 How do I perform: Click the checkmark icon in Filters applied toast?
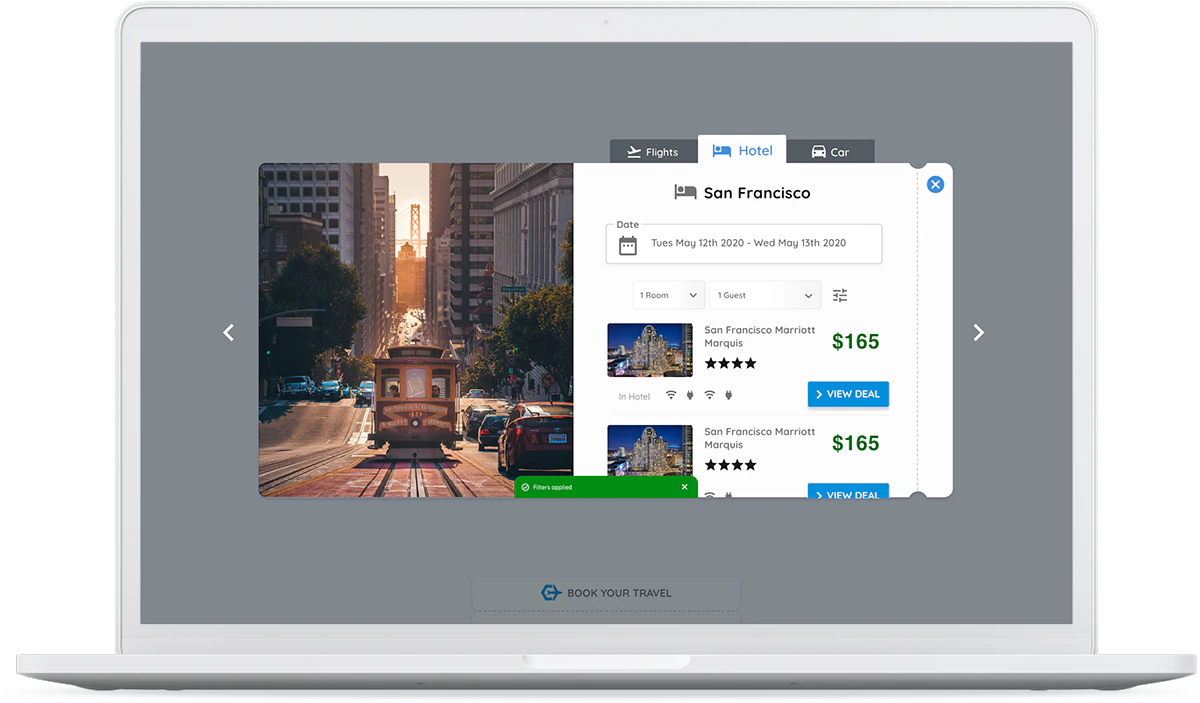[525, 487]
